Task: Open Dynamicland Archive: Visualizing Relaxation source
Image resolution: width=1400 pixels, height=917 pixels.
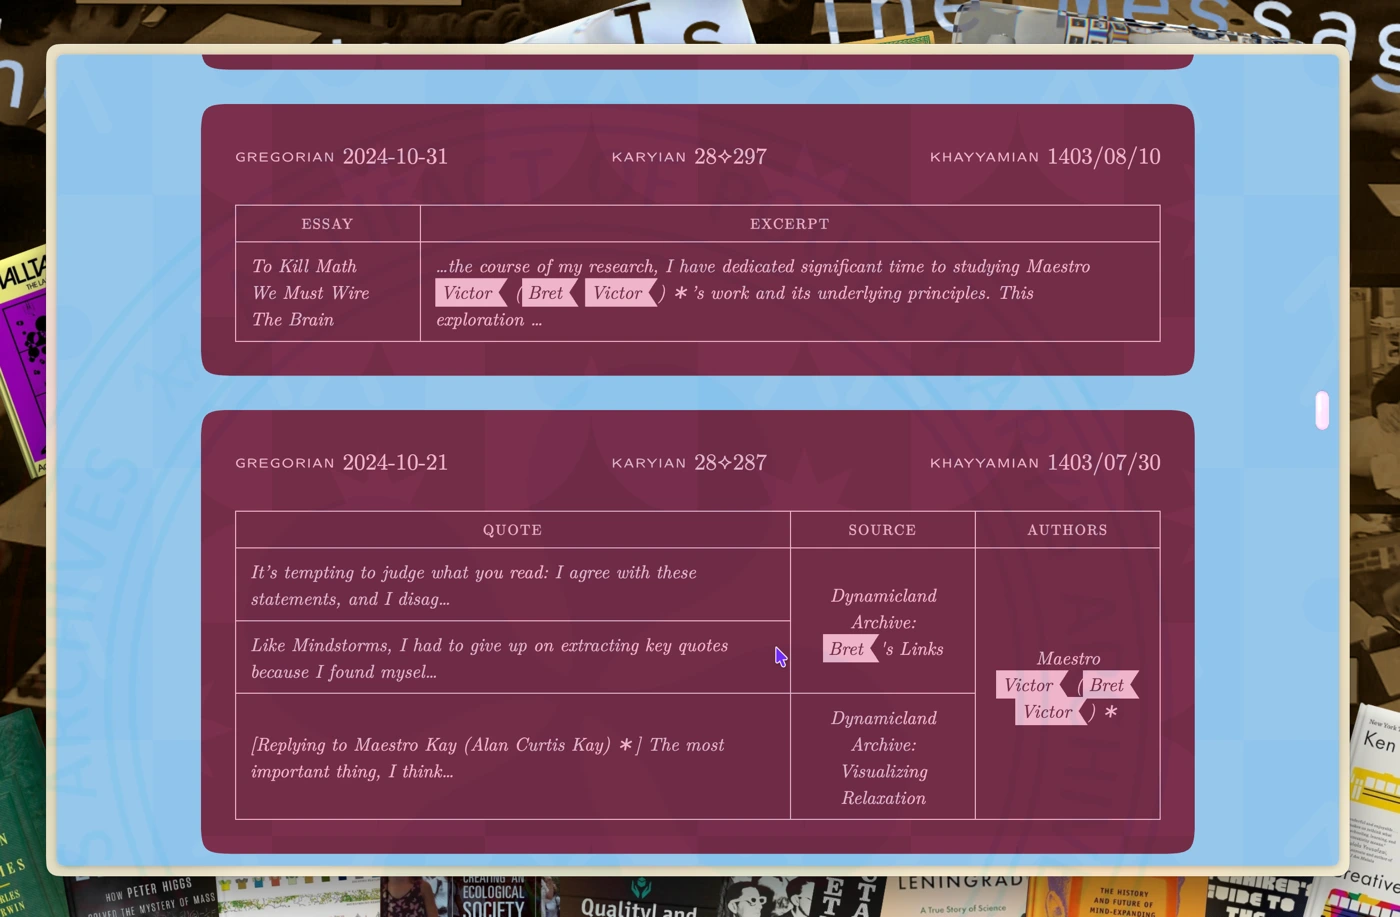Action: [883, 758]
